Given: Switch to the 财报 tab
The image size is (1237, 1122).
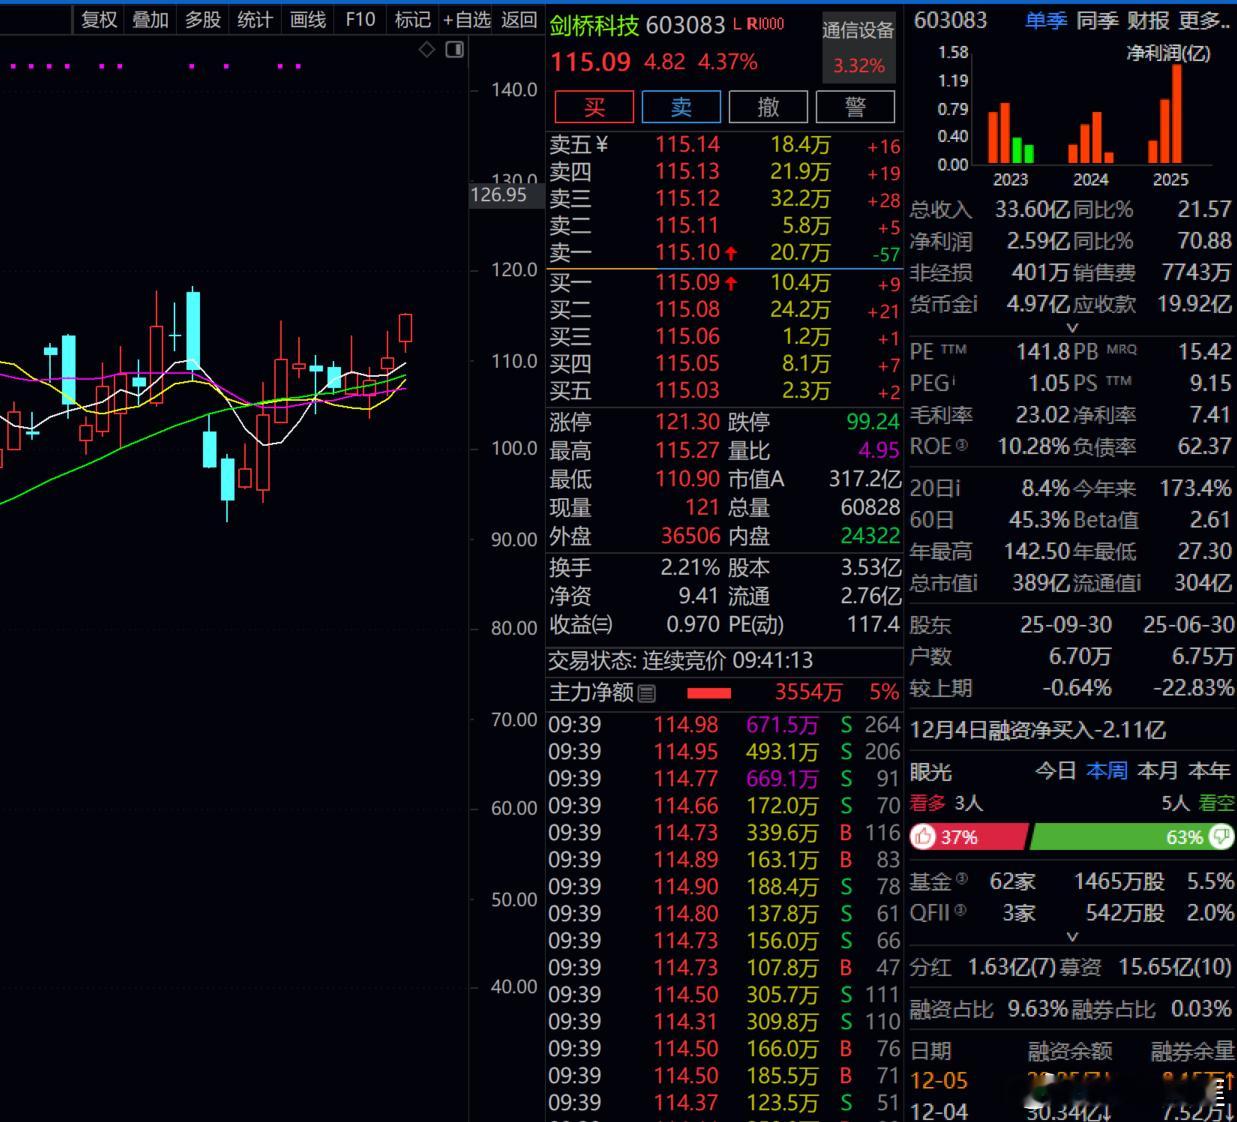Looking at the screenshot, I should [1148, 20].
